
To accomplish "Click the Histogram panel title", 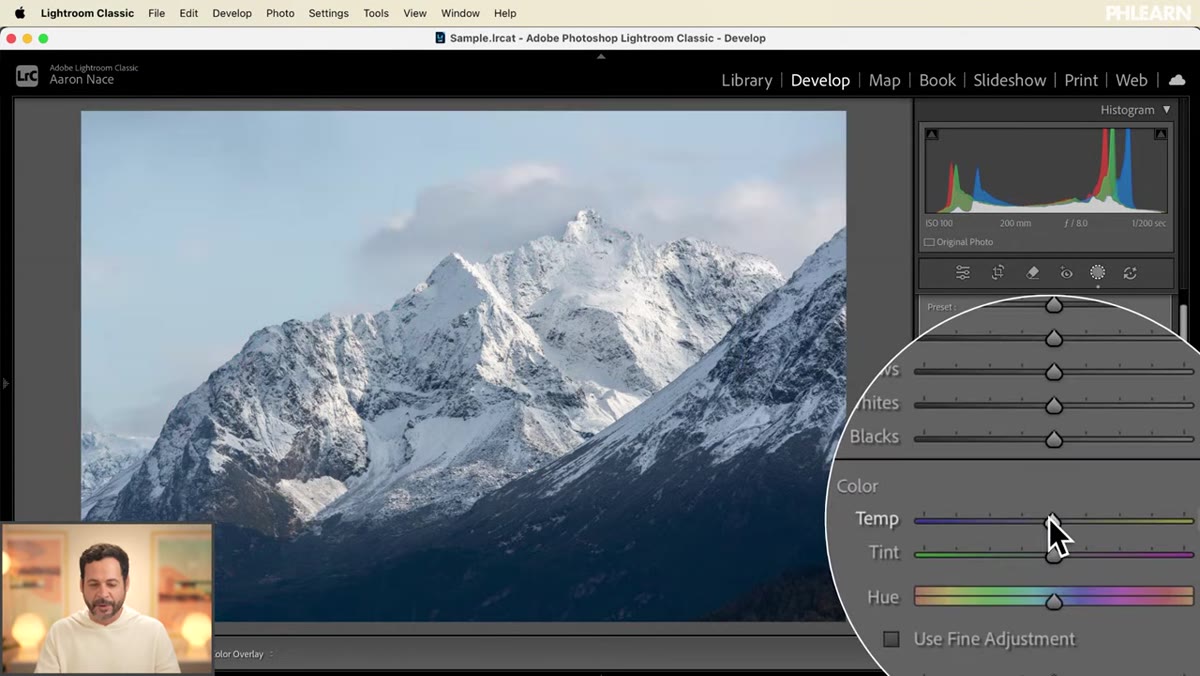I will click(x=1127, y=110).
